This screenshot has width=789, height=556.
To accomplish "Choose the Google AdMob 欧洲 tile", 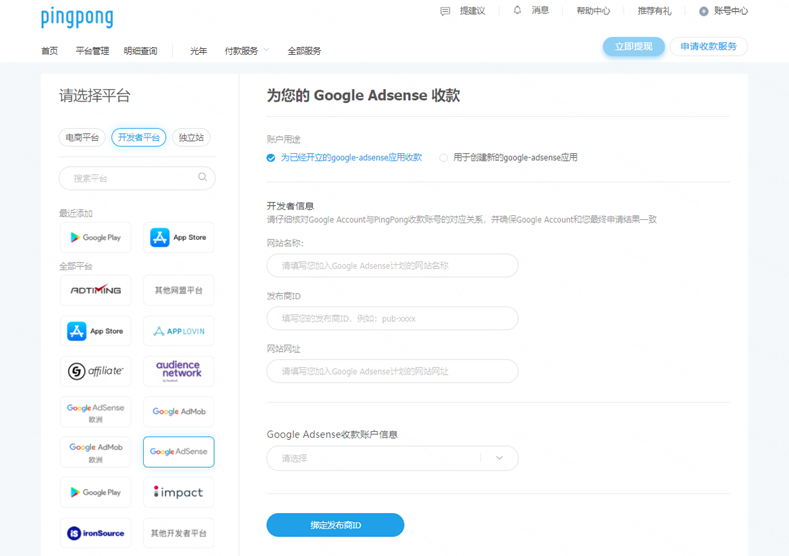I will click(96, 452).
